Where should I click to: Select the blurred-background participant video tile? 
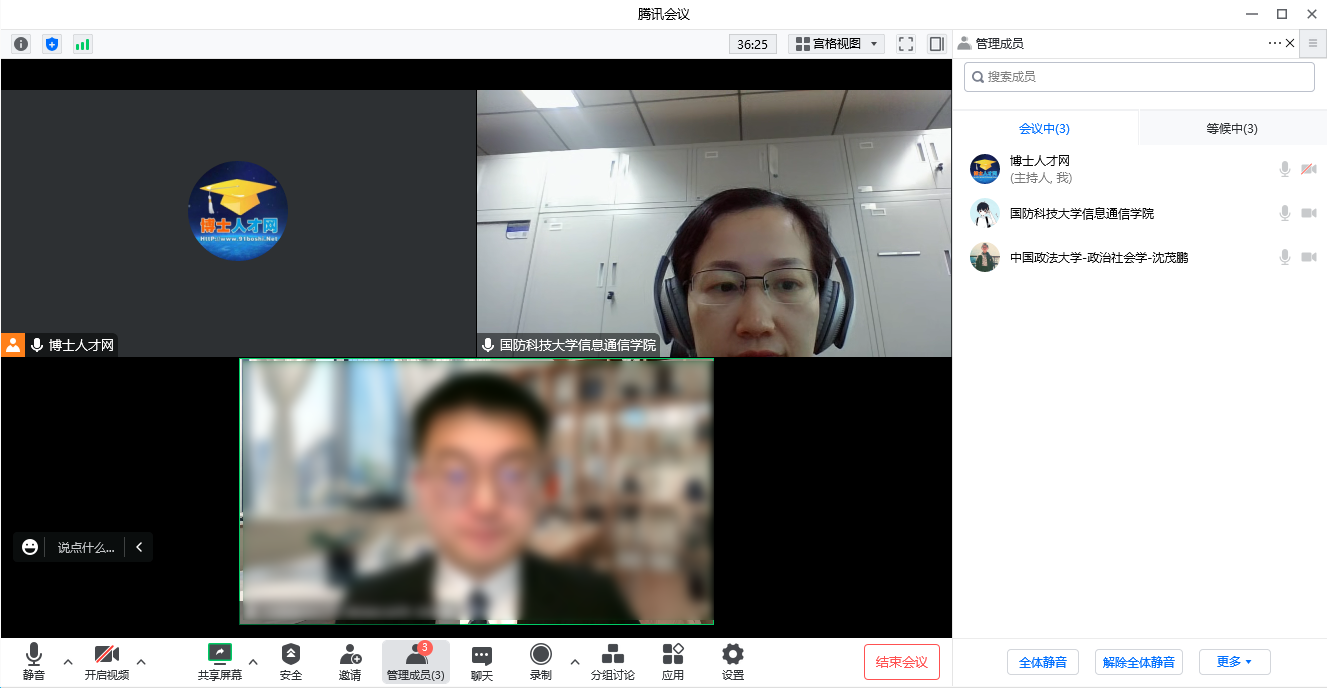[476, 491]
